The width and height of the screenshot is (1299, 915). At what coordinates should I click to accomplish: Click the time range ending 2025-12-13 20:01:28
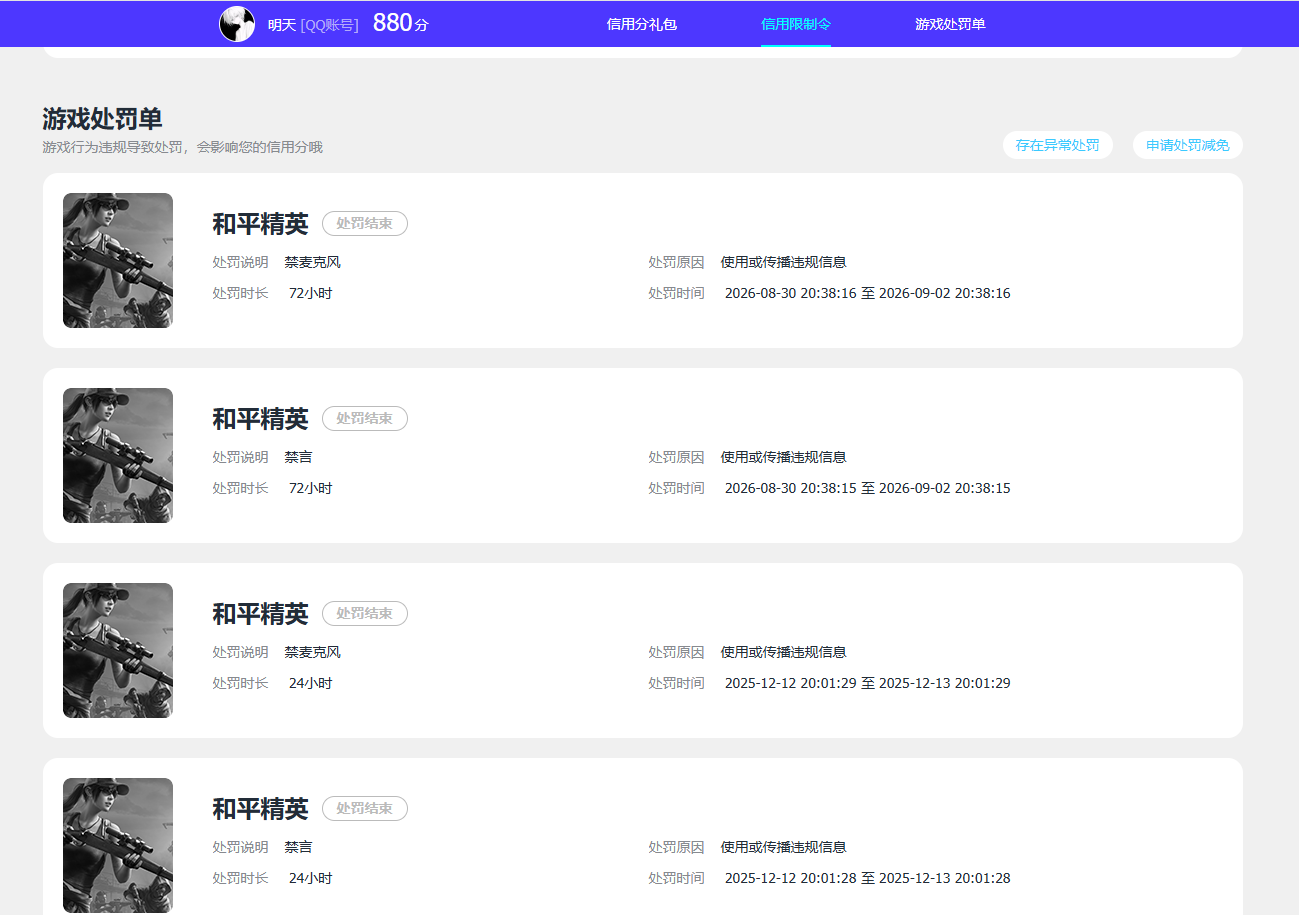868,878
